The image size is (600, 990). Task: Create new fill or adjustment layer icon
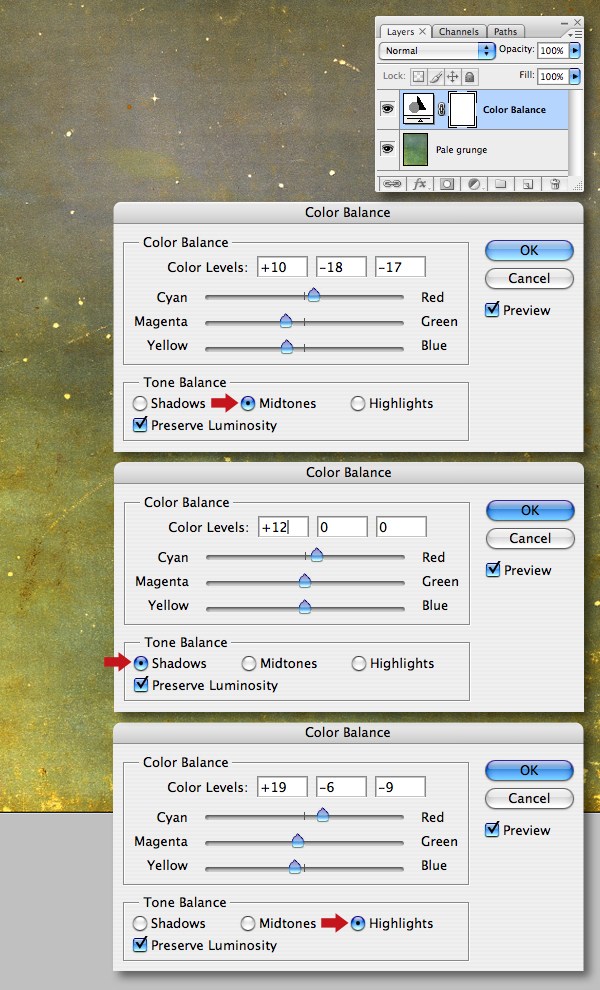pyautogui.click(x=474, y=184)
